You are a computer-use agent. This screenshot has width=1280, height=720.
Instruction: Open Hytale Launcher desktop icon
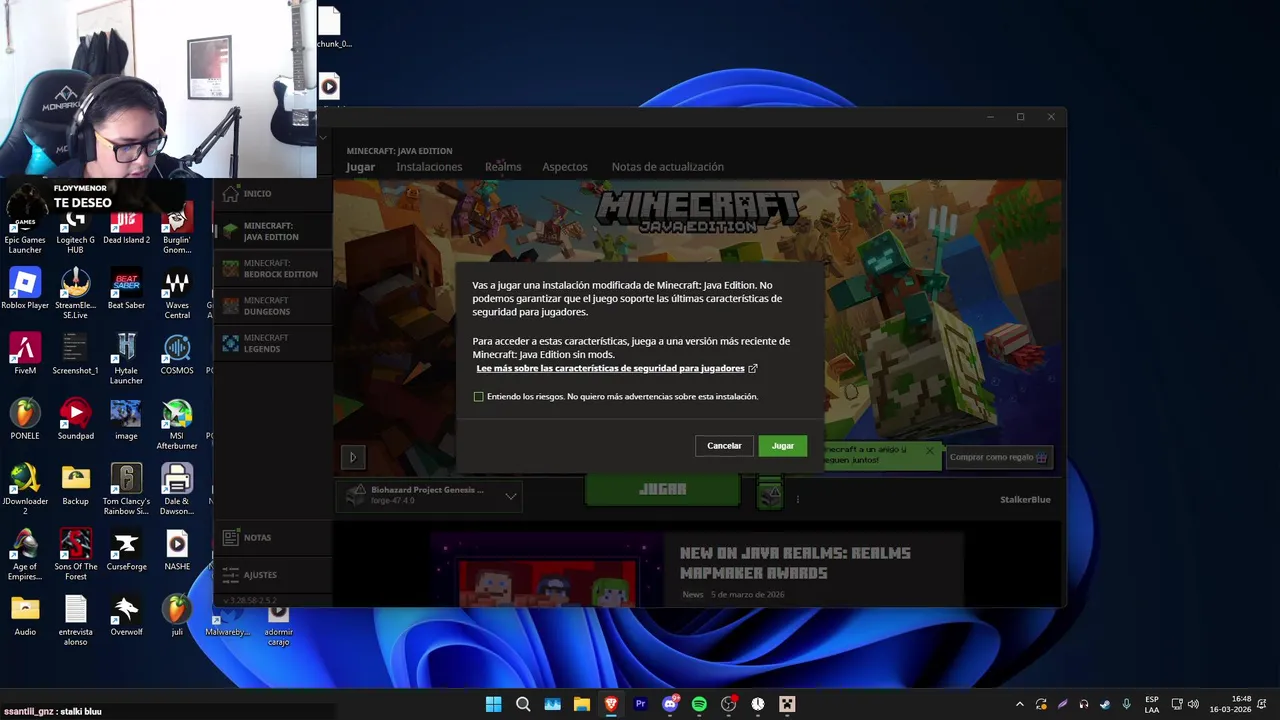[x=126, y=358]
